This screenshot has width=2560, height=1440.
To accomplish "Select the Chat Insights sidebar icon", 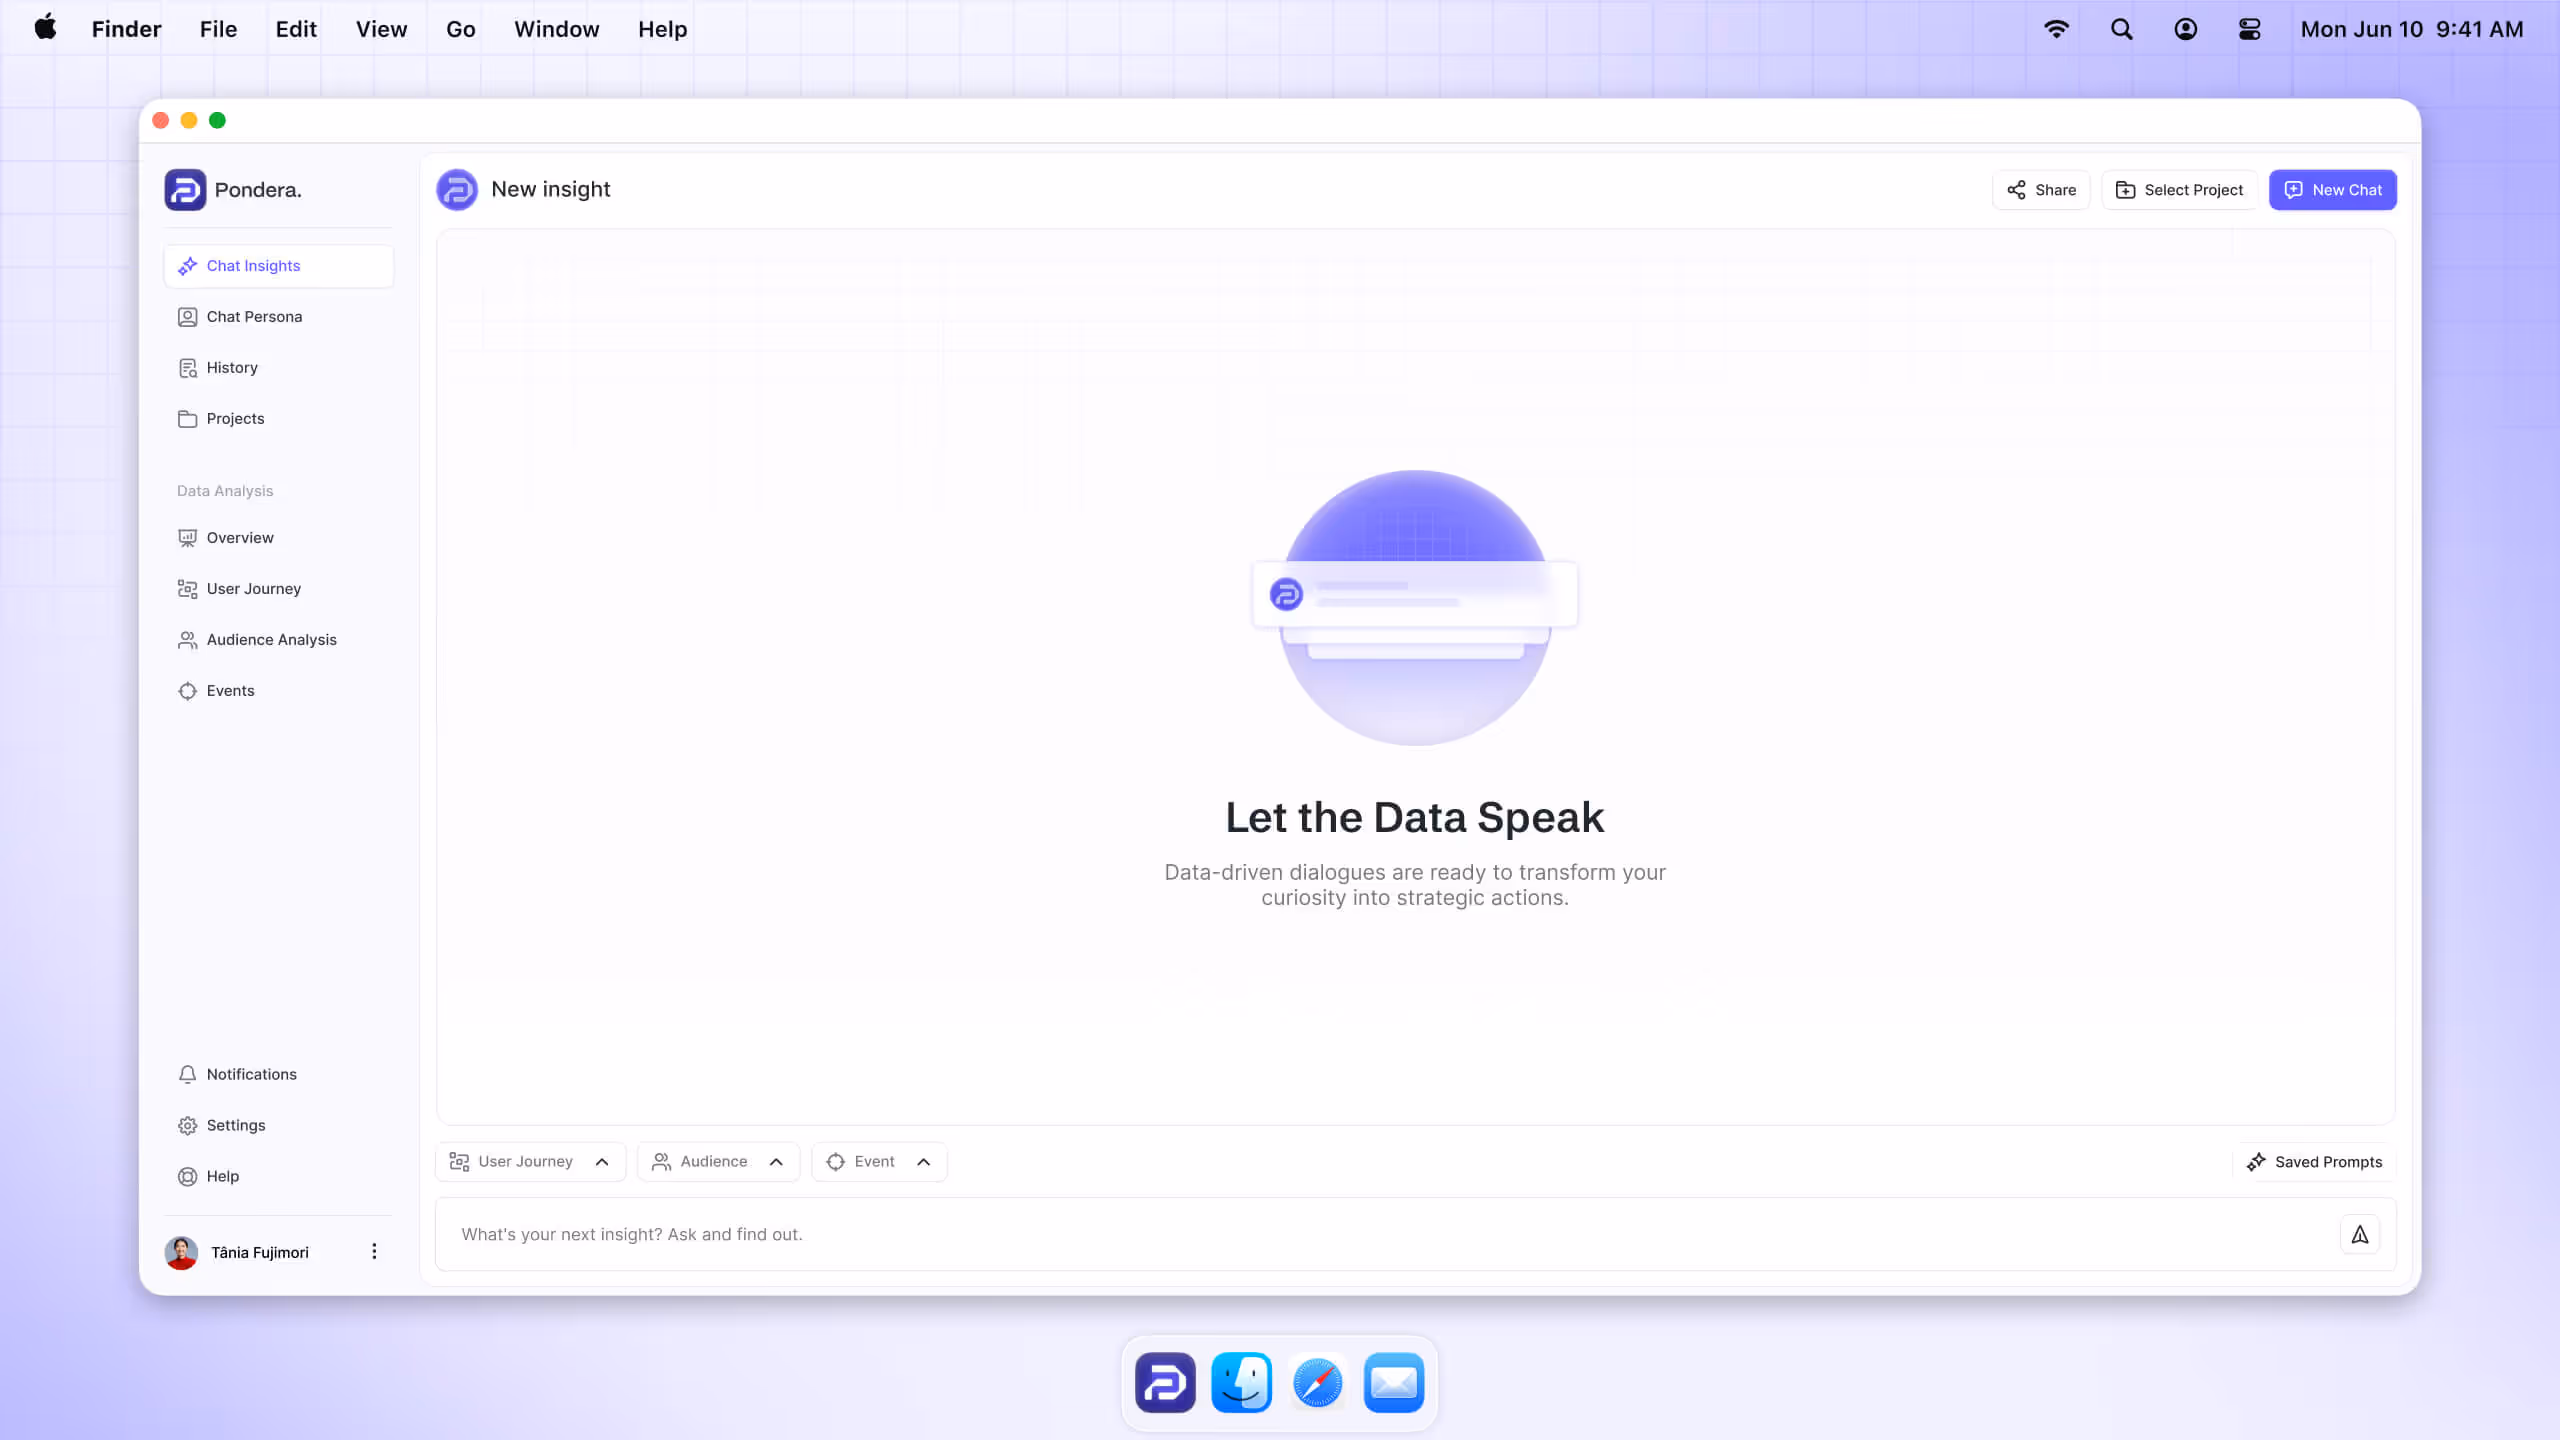I will click(188, 266).
